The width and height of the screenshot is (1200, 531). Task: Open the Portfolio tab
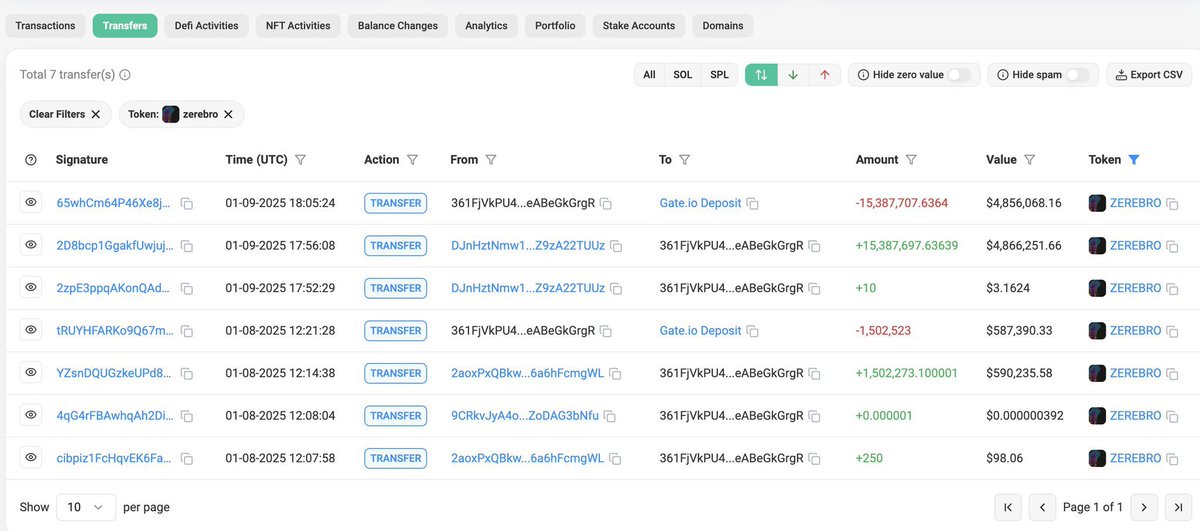pos(555,26)
